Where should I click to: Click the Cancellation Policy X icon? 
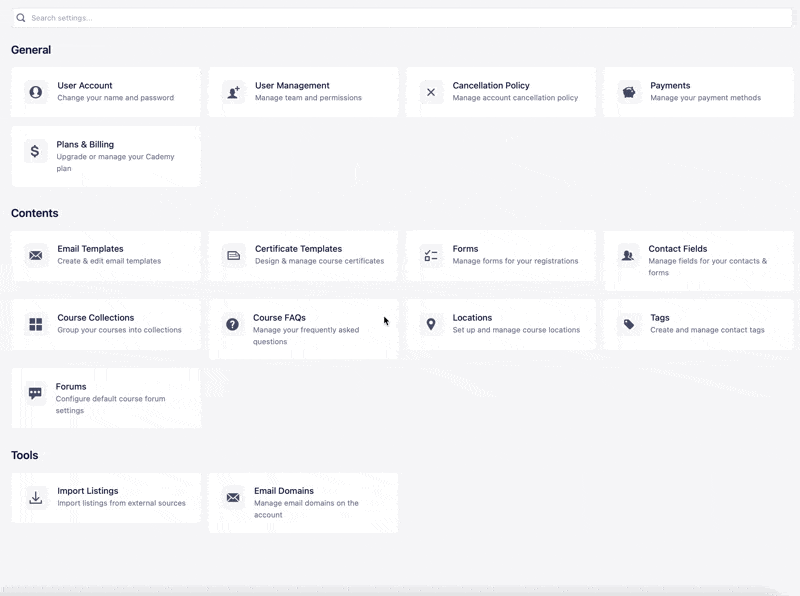tap(430, 91)
